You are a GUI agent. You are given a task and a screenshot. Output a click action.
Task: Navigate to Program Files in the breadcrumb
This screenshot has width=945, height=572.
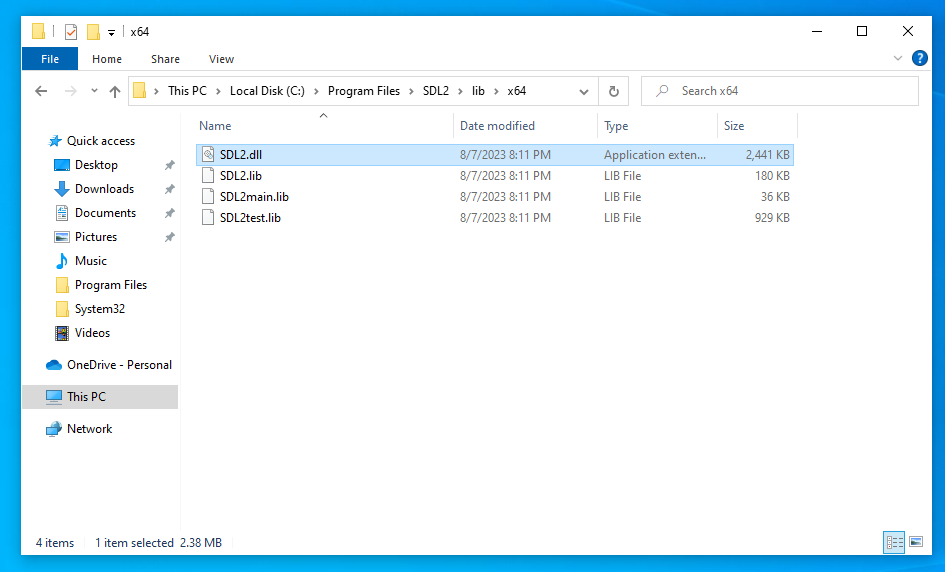364,91
